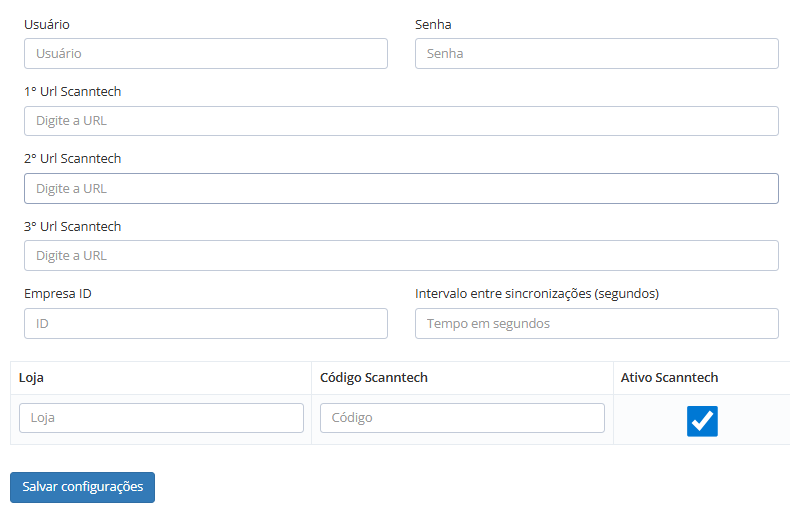Screen dimensions: 790x519
Task: Click the Intervalo entre sincronizações label
Action: (x=536, y=293)
